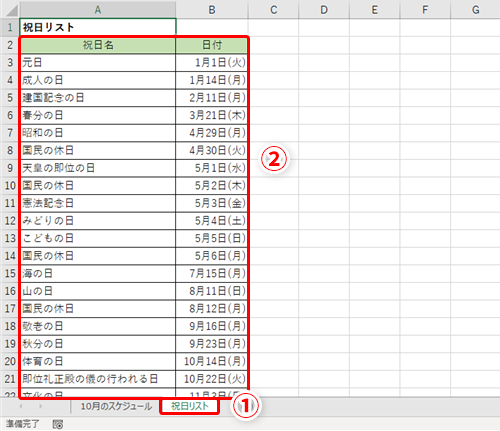Click the 日付 header cell

(x=212, y=45)
